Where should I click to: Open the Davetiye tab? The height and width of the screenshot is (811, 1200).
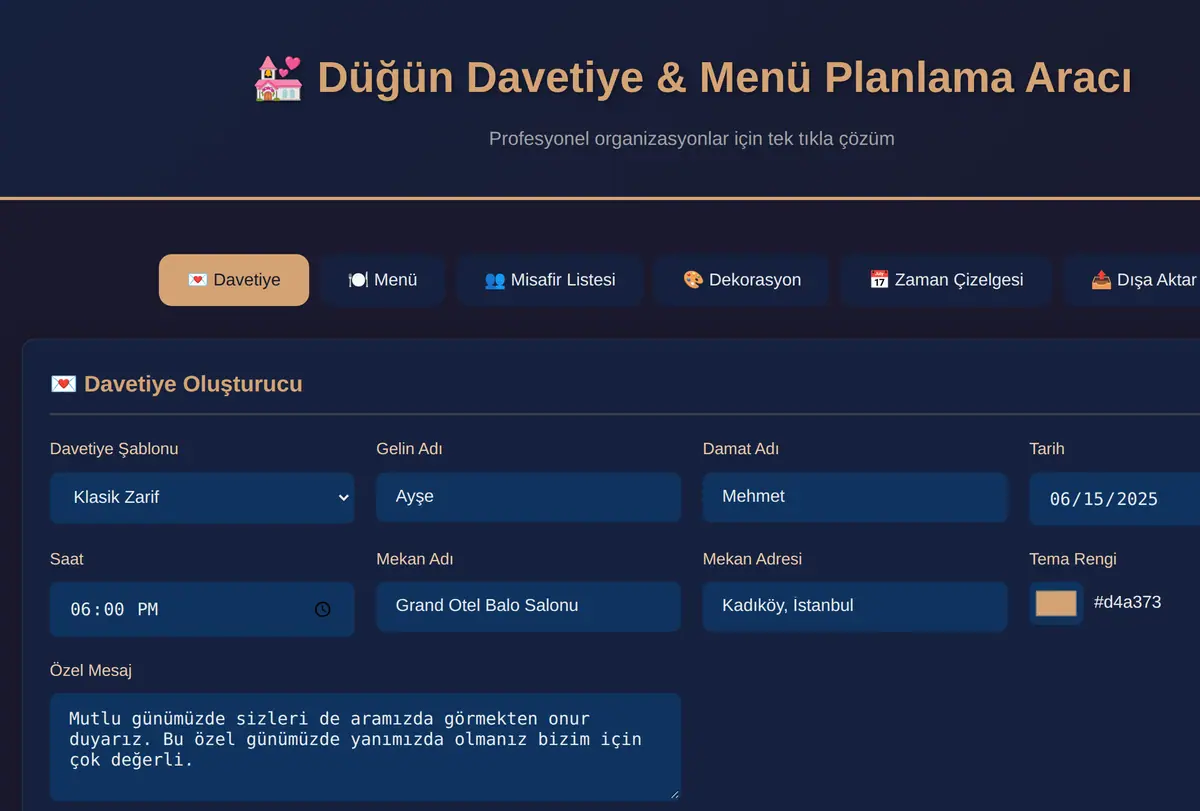pos(234,280)
